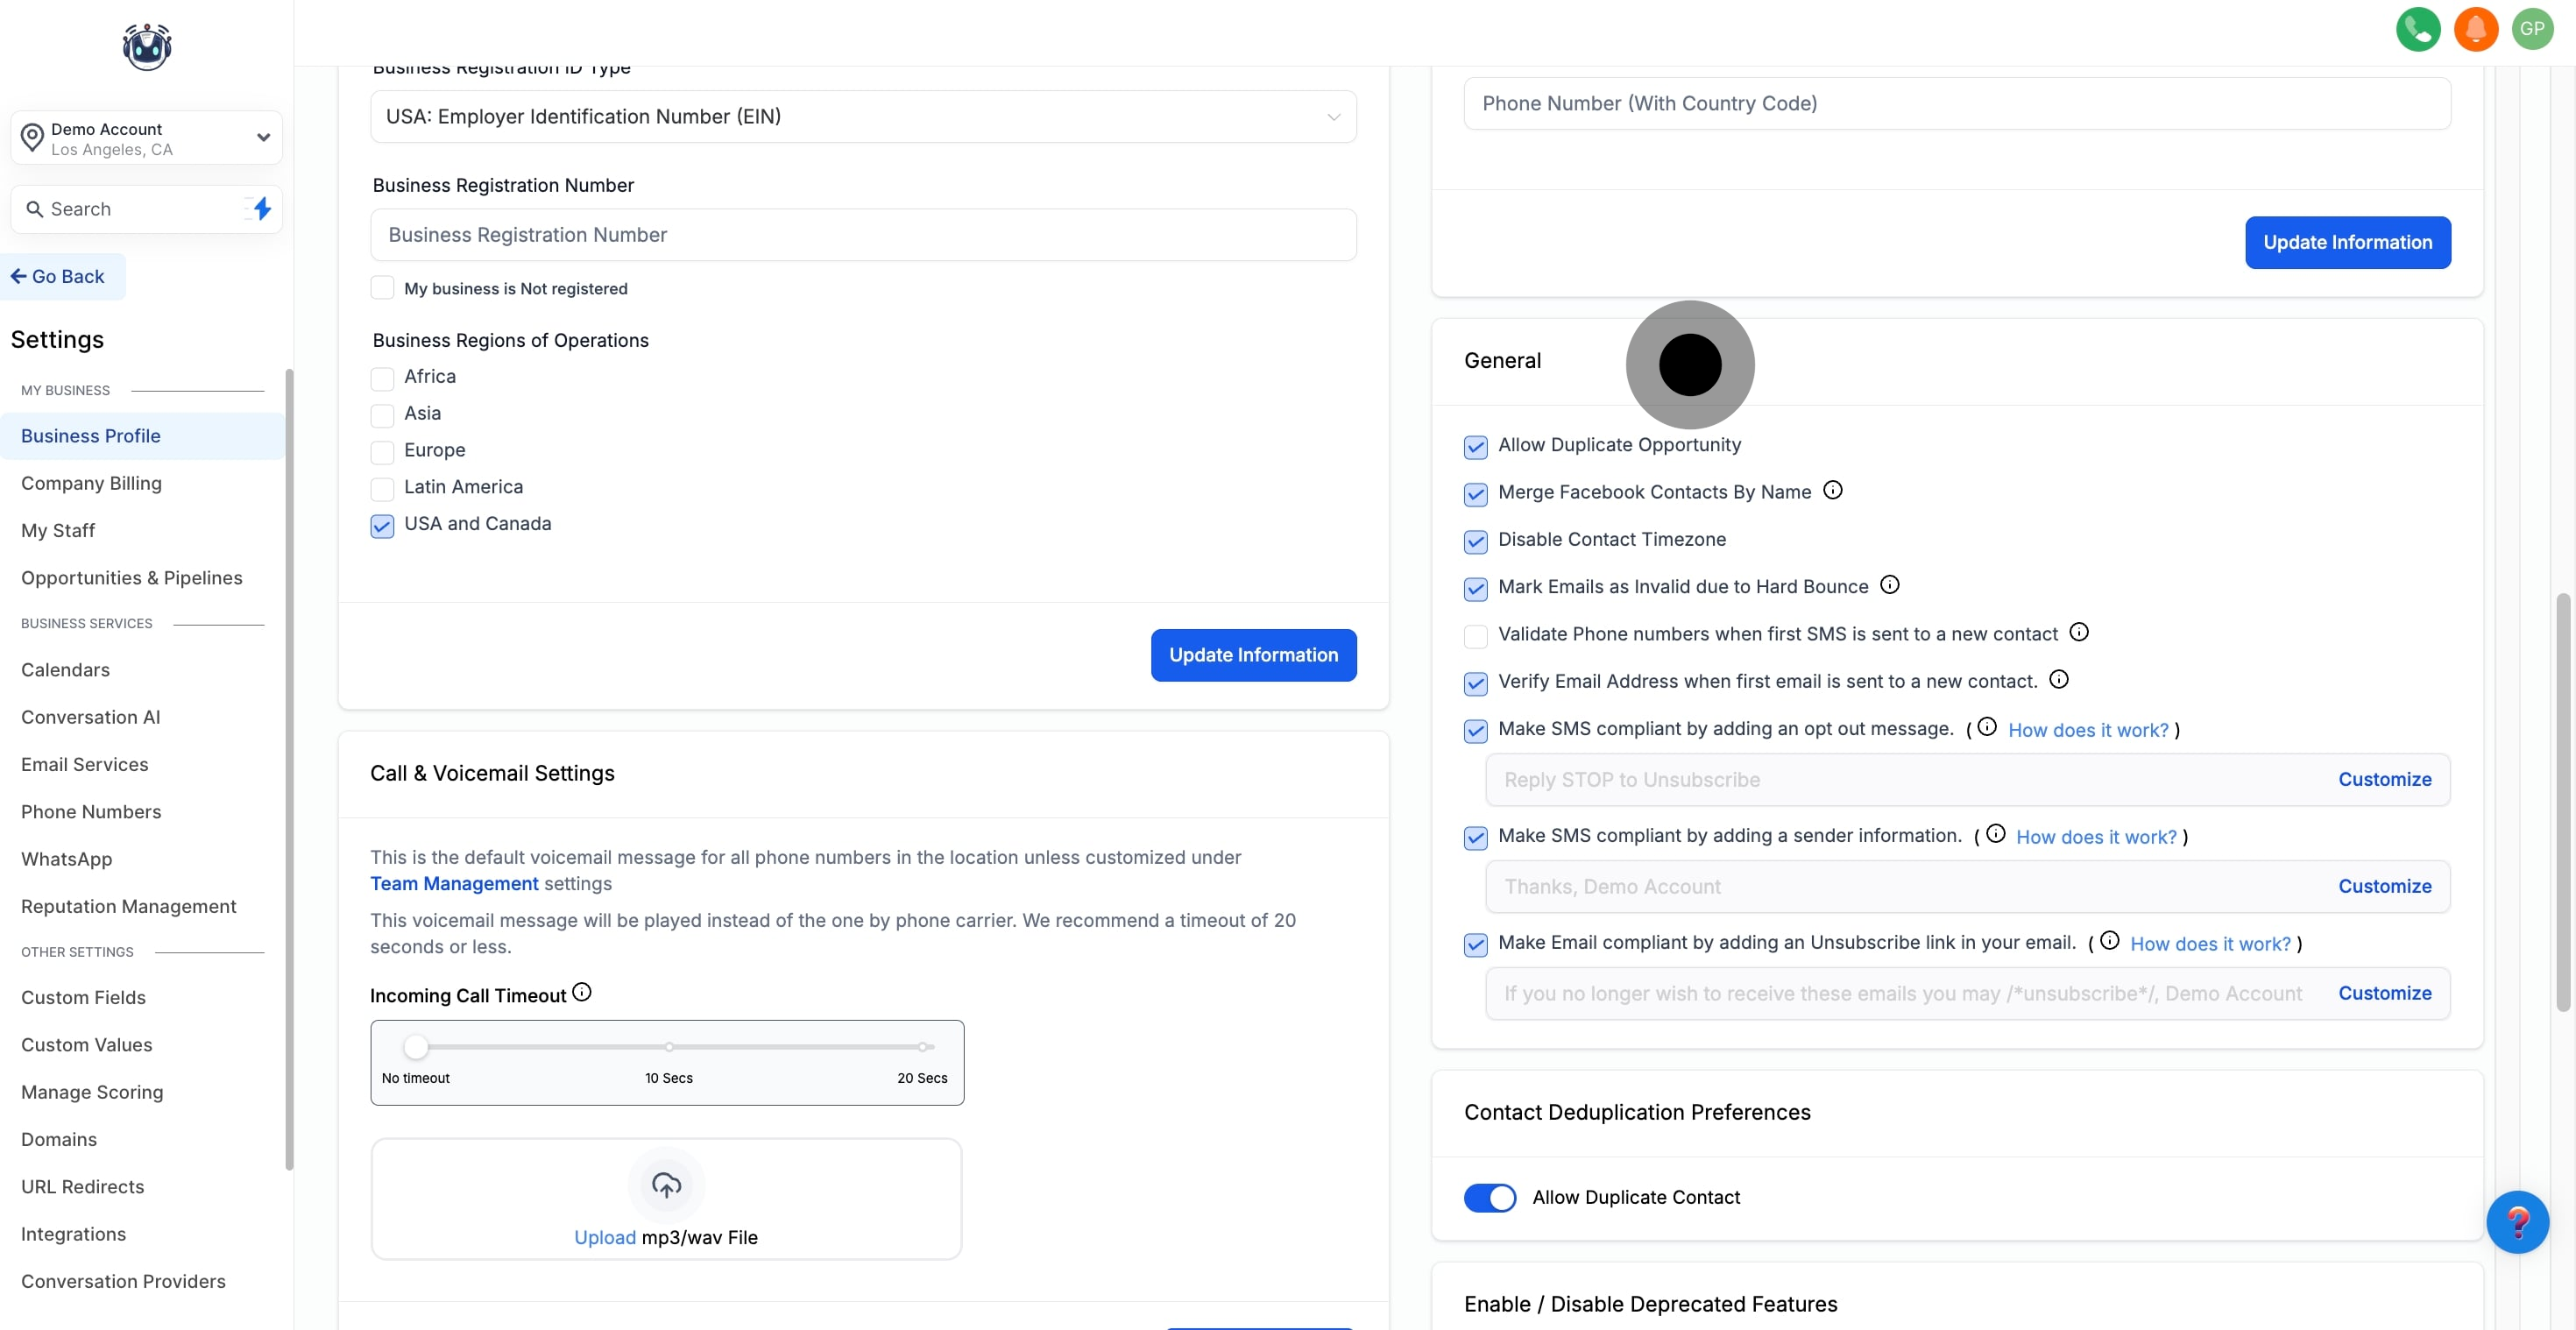This screenshot has width=2576, height=1330.
Task: Click the Business Registration Number field
Action: pos(862,235)
